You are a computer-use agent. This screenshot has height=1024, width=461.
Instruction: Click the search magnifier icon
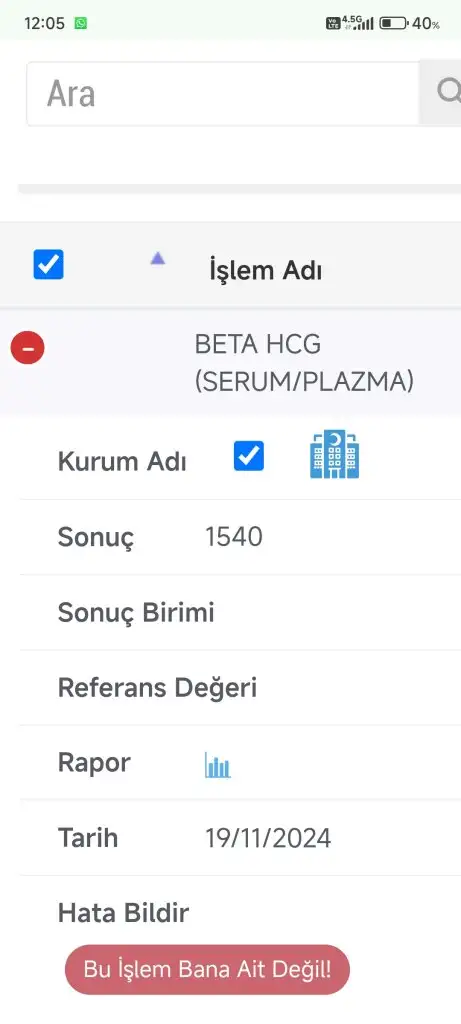pos(448,92)
